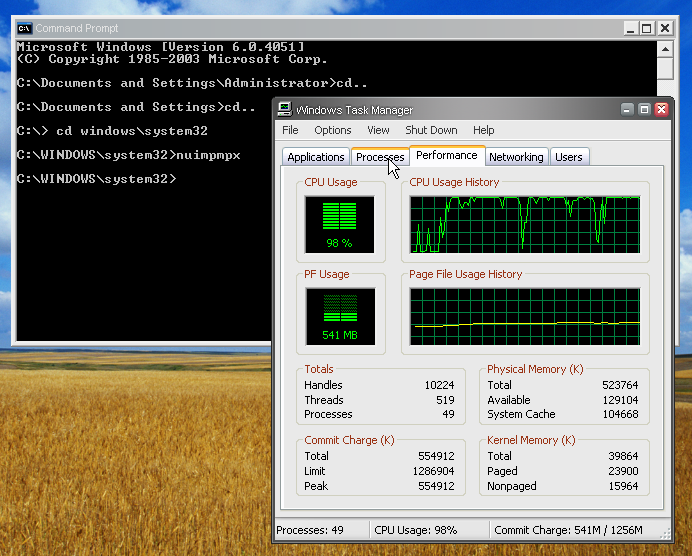This screenshot has width=692, height=556.
Task: Minimize the Command Prompt window
Action: click(630, 29)
